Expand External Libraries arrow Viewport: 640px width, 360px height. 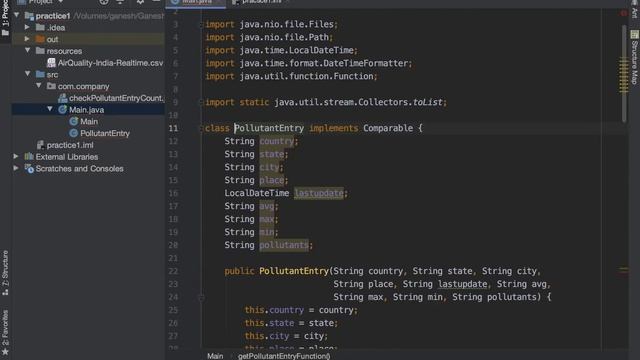pyautogui.click(x=16, y=156)
